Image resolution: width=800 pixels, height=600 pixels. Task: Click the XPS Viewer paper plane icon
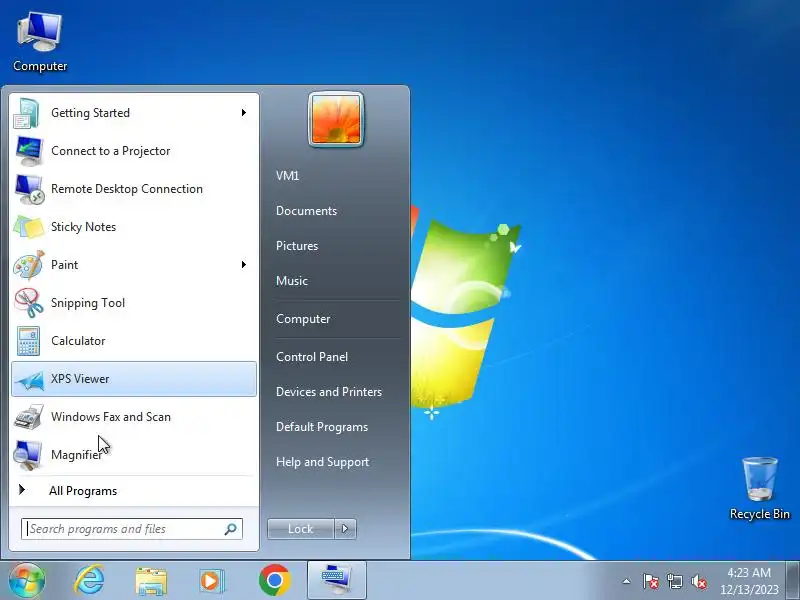(30, 380)
